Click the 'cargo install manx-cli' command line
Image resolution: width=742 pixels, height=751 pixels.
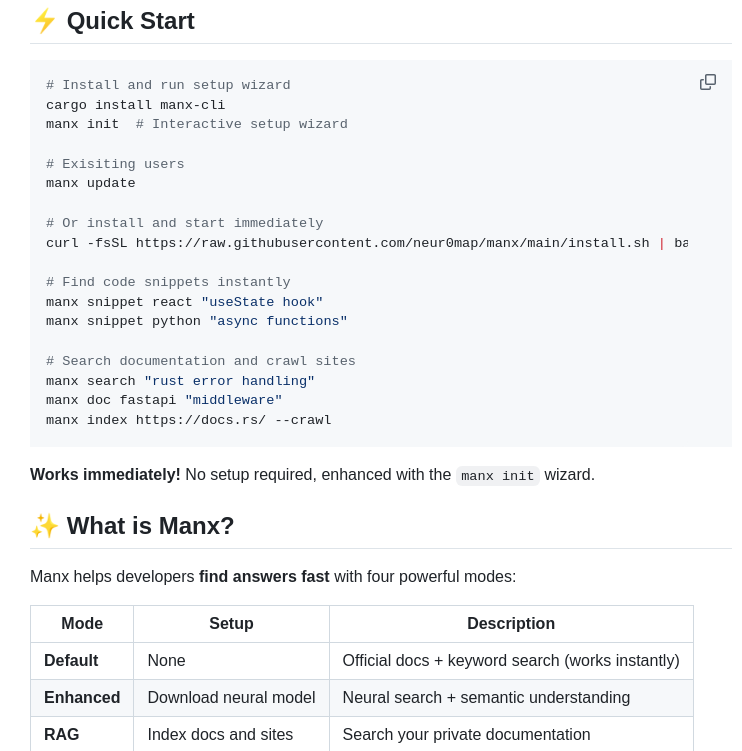(x=136, y=105)
